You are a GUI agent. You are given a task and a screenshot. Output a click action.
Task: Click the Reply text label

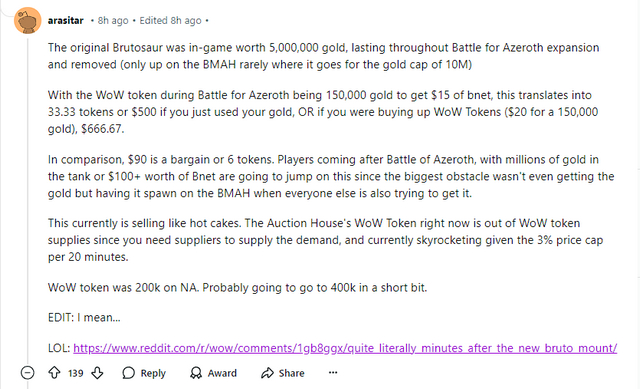coord(153,373)
